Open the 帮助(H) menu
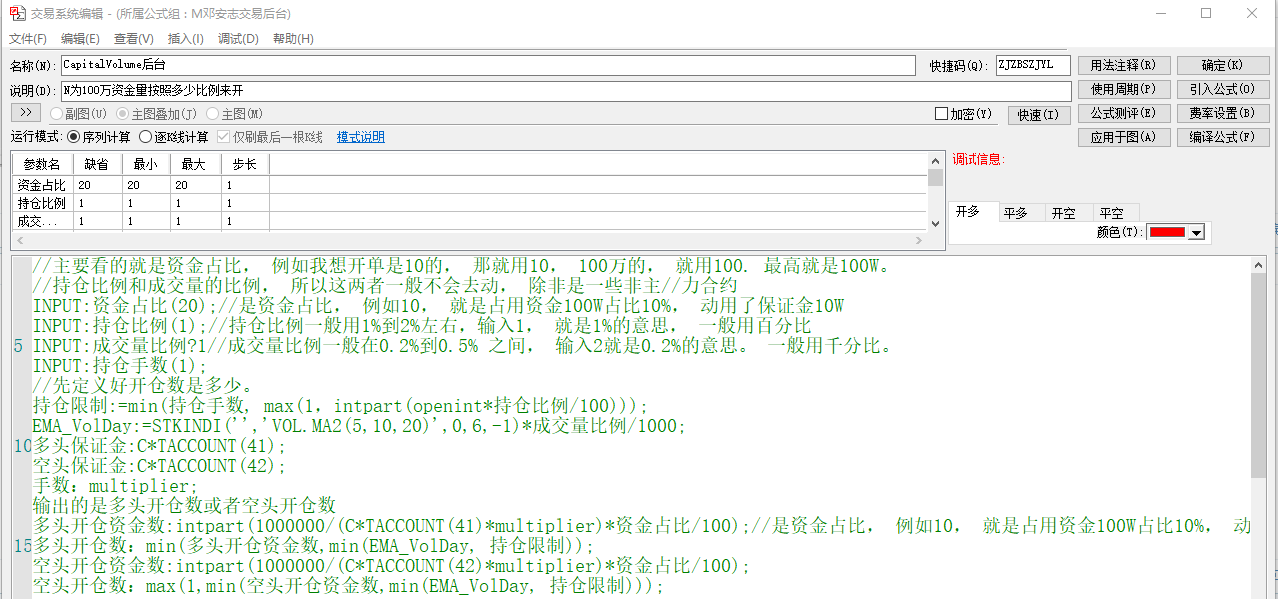The image size is (1278, 599). pos(293,39)
